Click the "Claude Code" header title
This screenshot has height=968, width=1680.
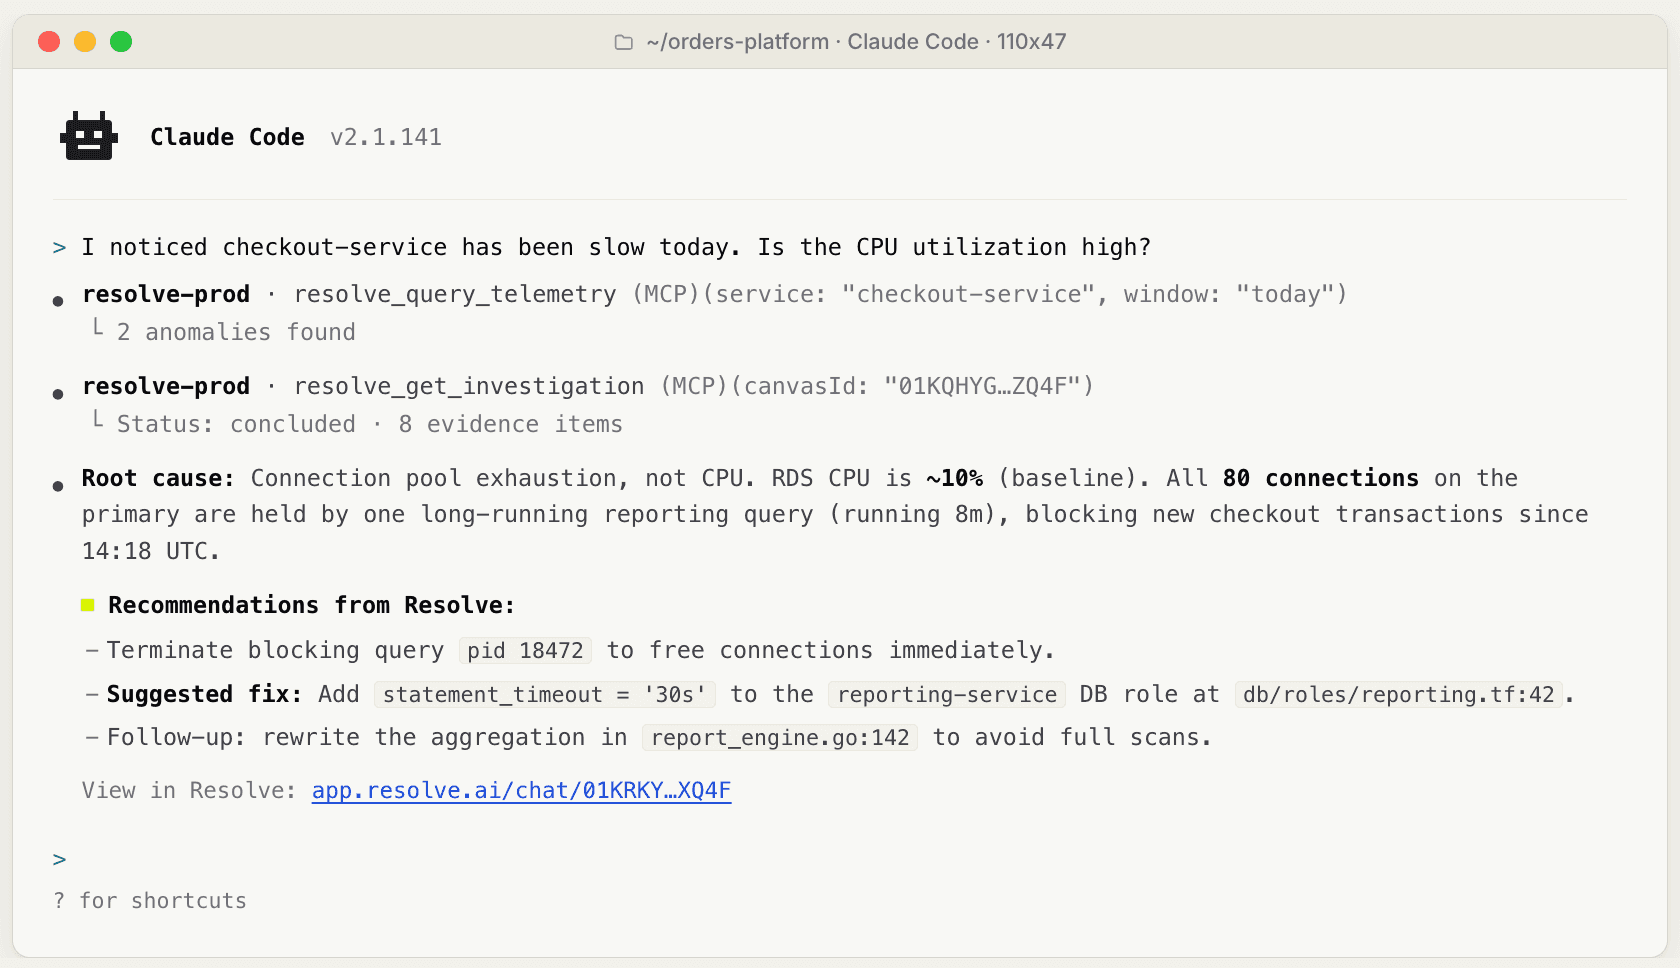coord(227,137)
